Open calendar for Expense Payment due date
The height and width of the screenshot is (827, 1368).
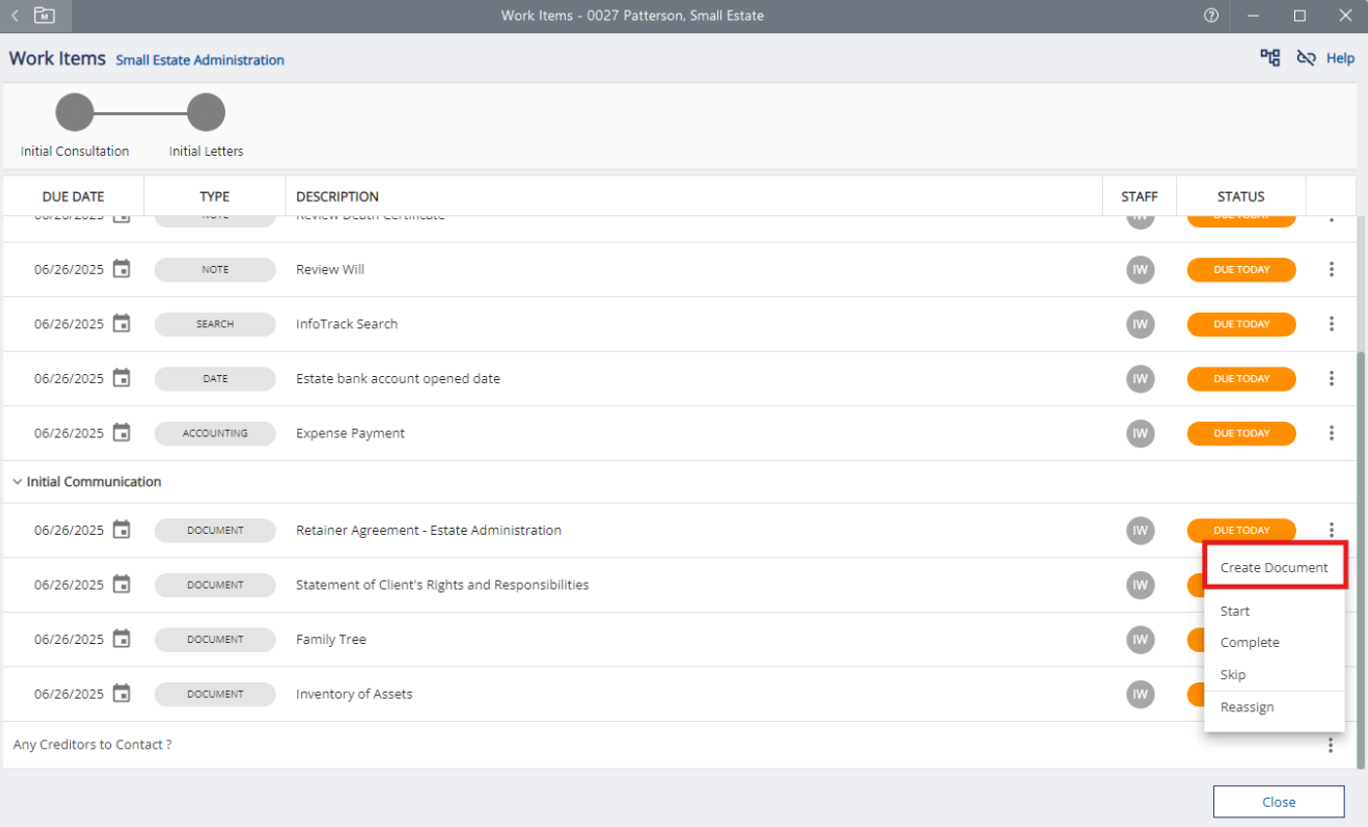pos(121,433)
